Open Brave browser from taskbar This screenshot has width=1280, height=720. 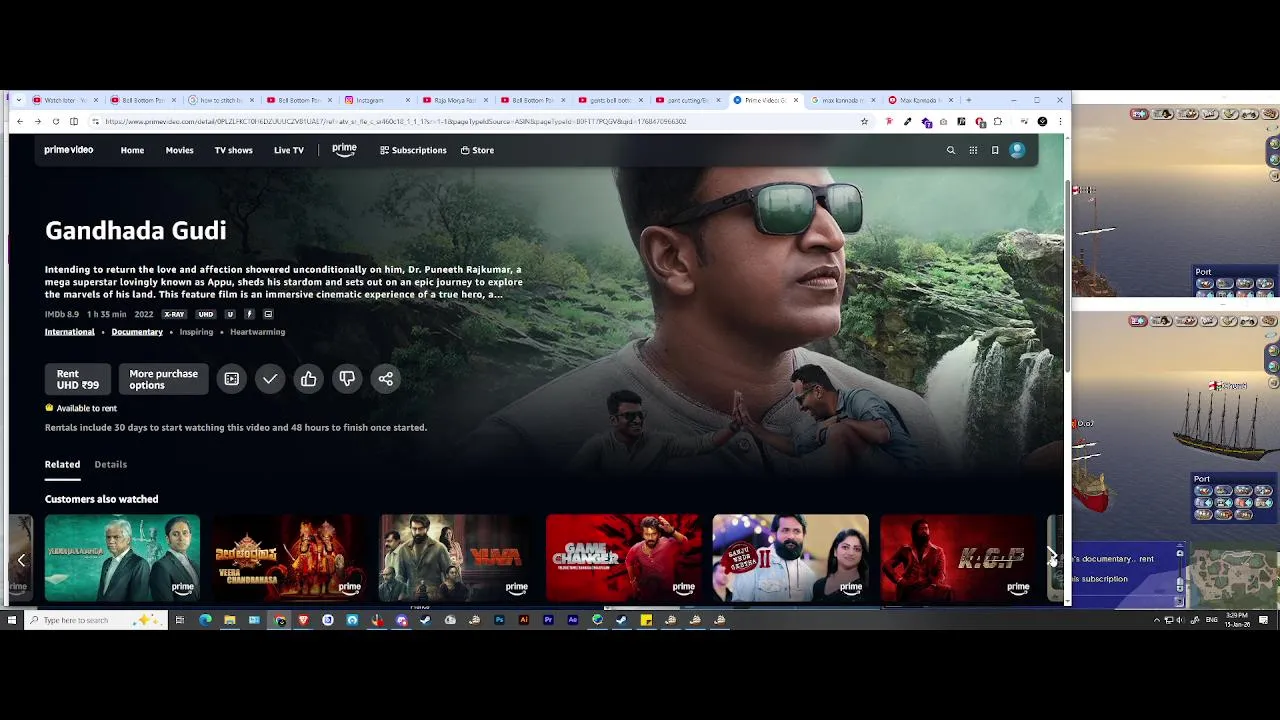tap(303, 620)
